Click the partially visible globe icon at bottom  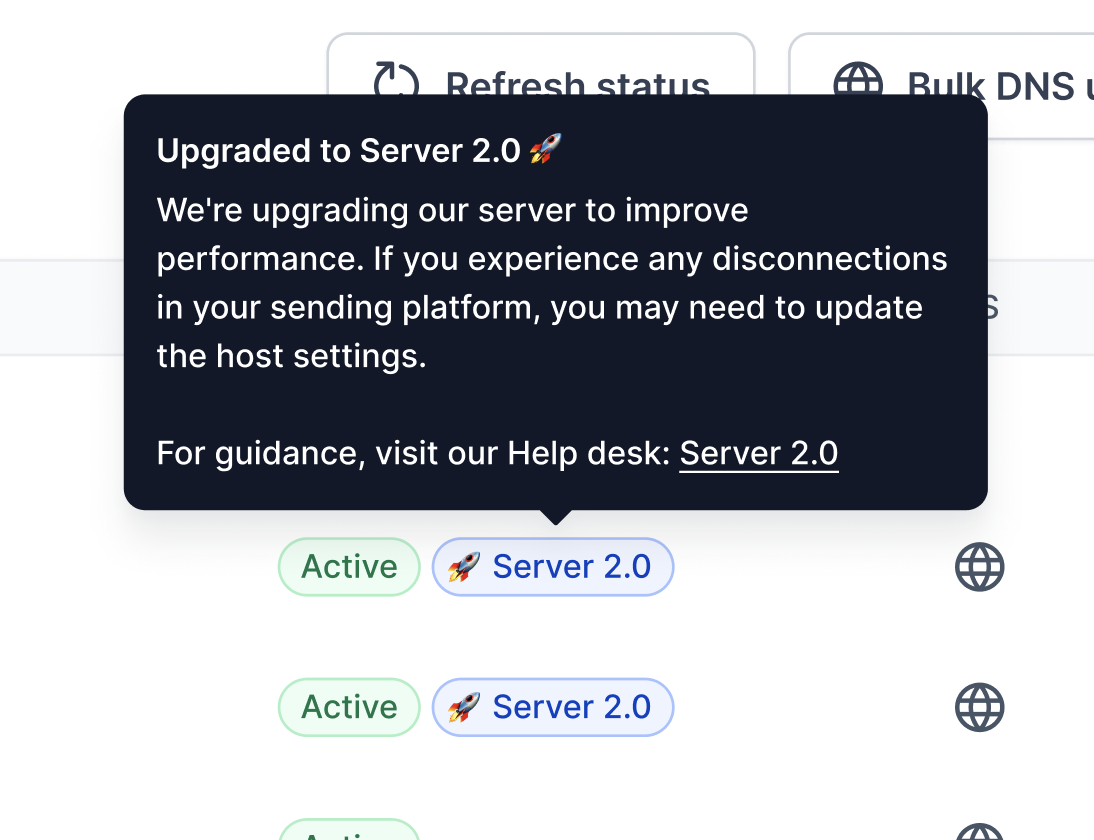980,832
